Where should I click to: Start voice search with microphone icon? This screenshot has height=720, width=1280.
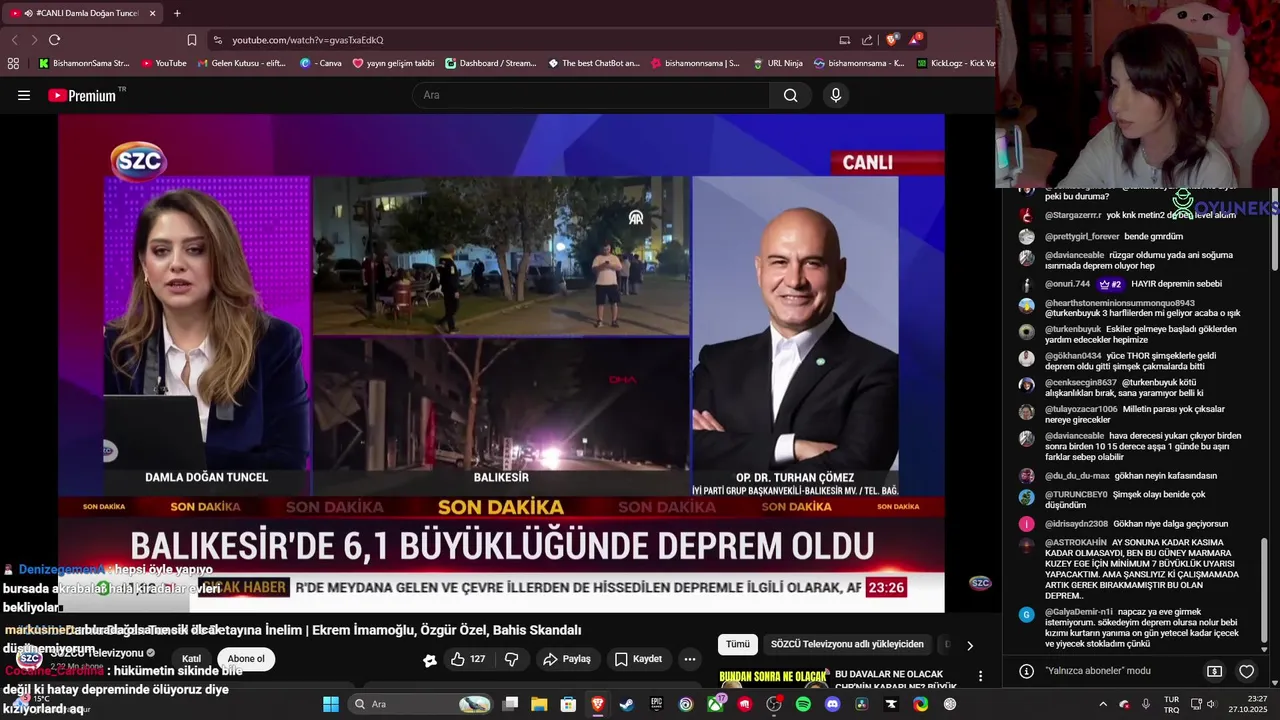(836, 95)
